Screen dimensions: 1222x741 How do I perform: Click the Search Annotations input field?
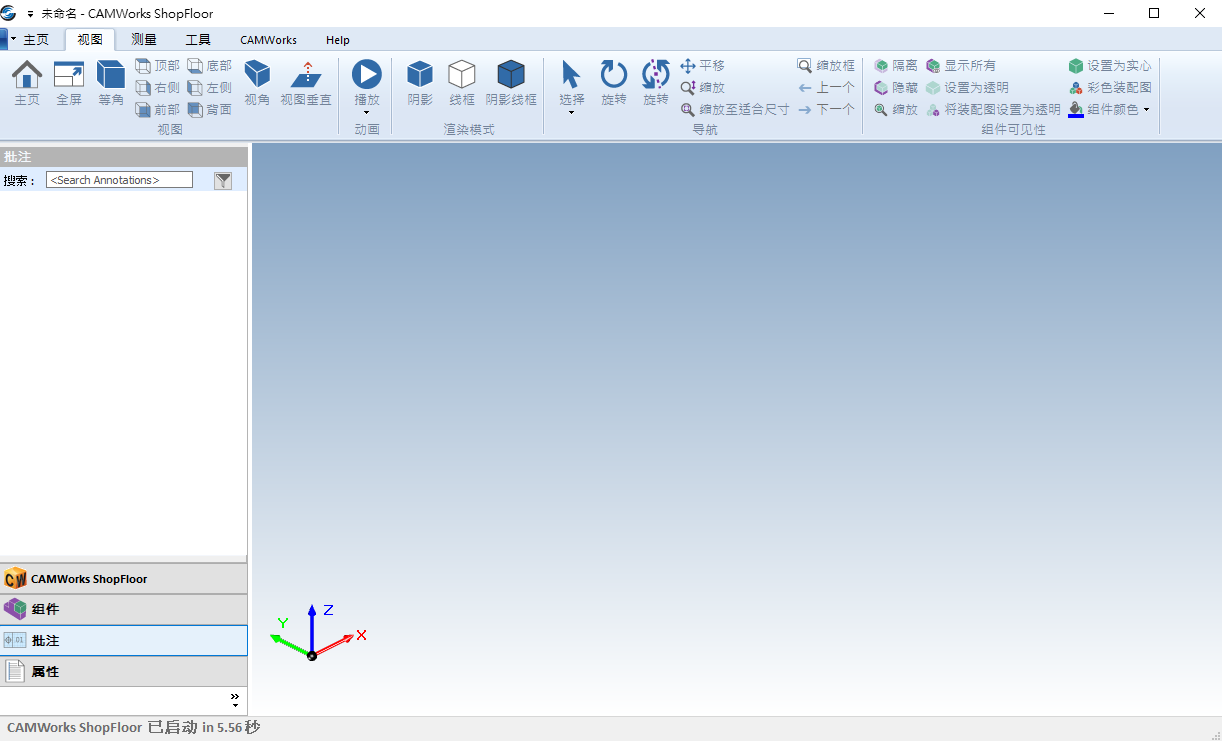click(x=119, y=180)
